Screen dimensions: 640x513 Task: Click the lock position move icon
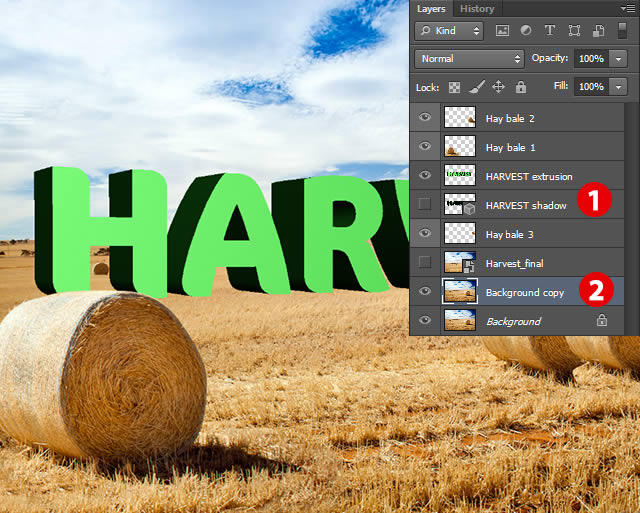pyautogui.click(x=498, y=87)
